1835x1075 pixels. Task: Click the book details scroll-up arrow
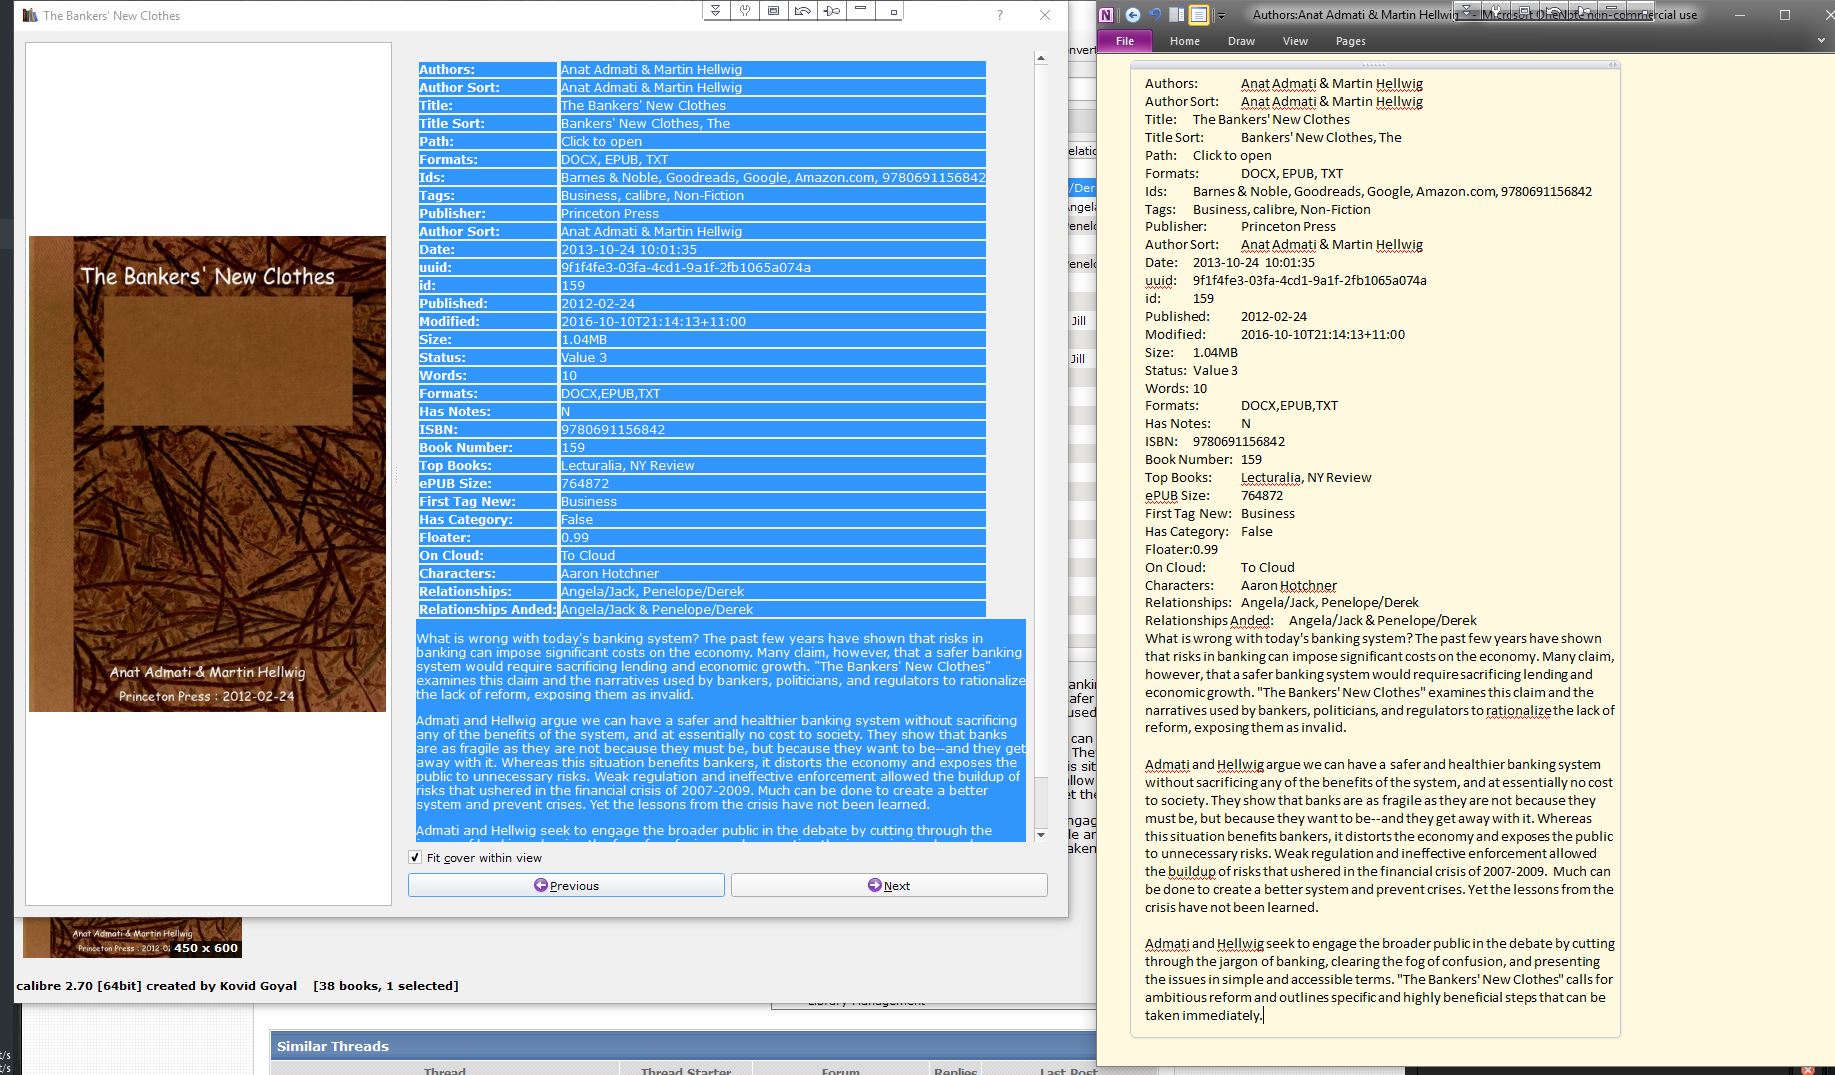pos(1040,58)
